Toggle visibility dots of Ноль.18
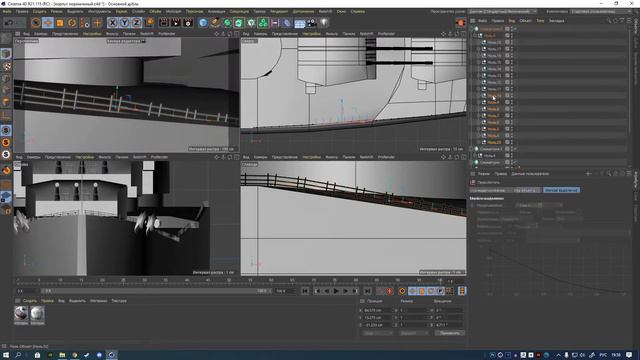The height and width of the screenshot is (360, 640). point(512,42)
